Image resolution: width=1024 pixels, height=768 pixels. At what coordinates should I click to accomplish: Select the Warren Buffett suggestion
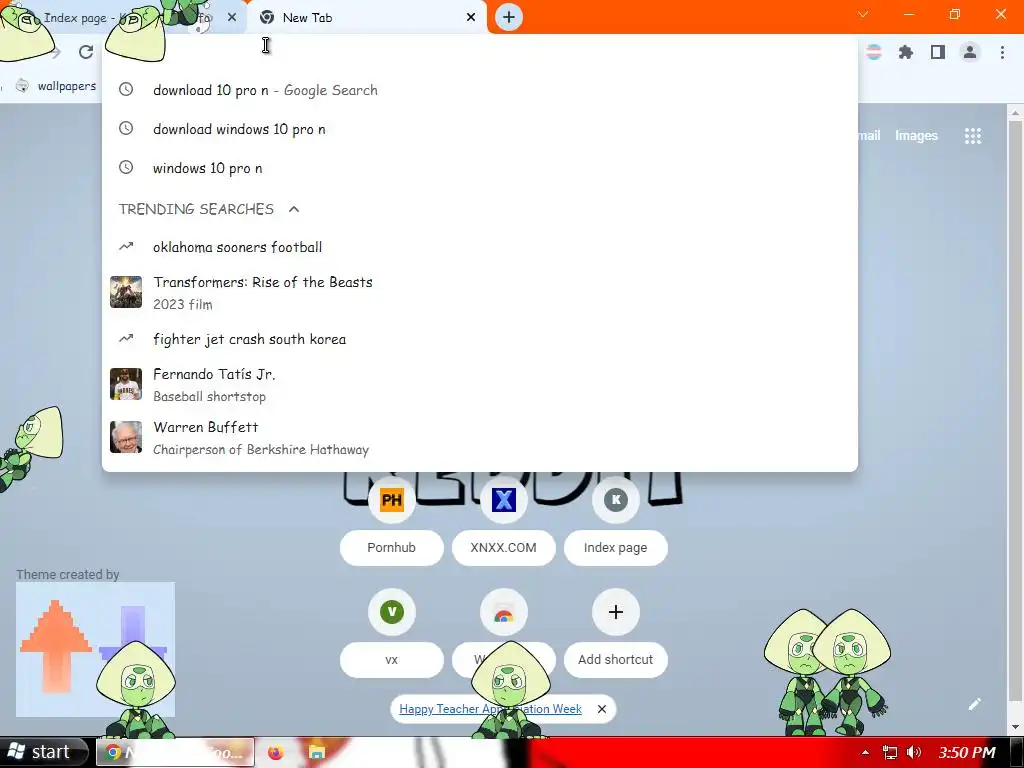pos(480,438)
